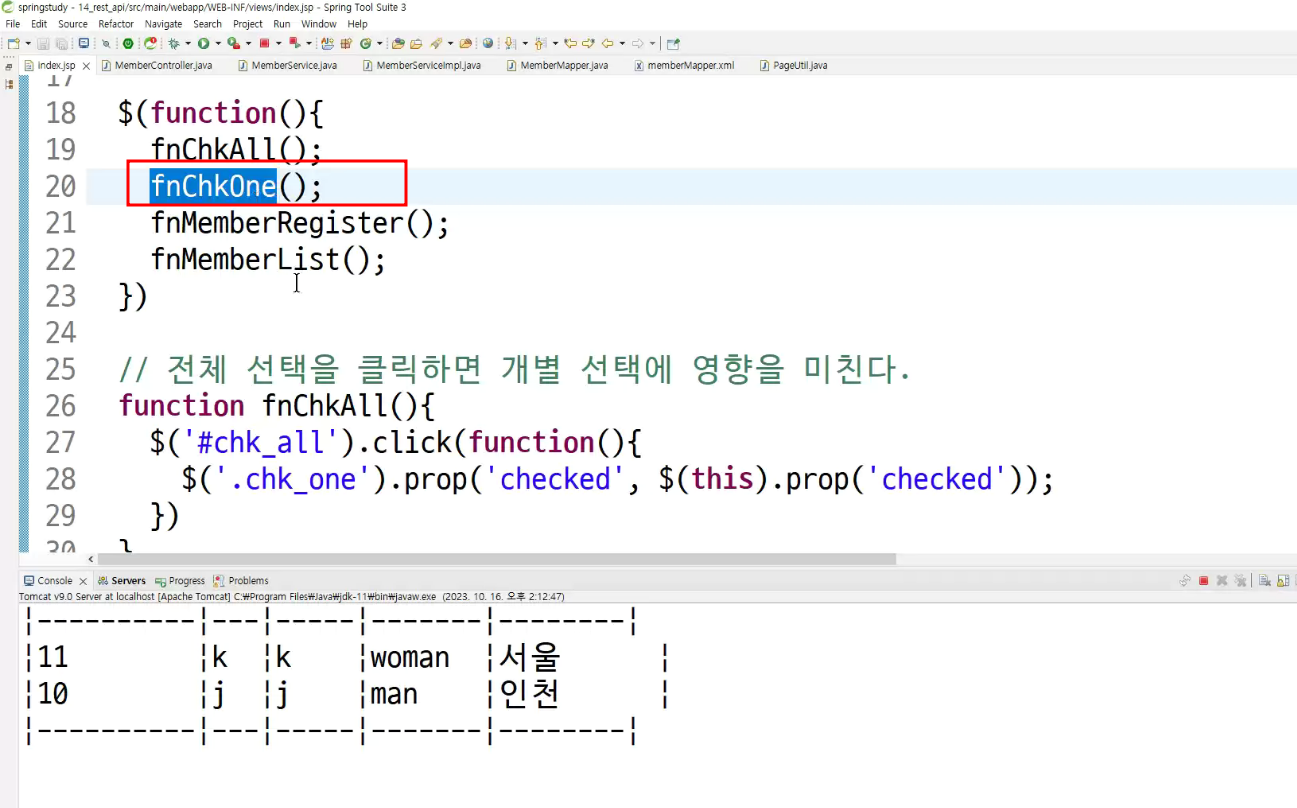The image size is (1297, 808).
Task: Open the Source menu
Action: (73, 24)
